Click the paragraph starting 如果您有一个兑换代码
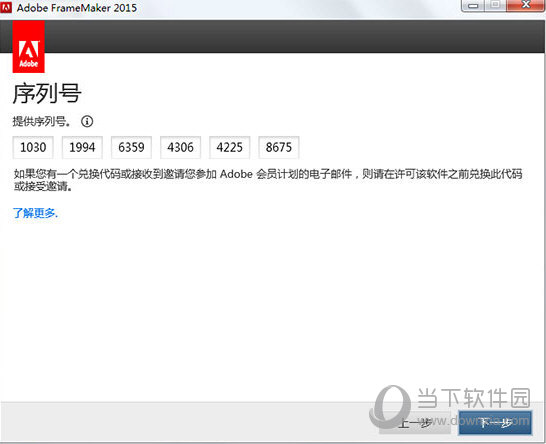 (x=268, y=180)
